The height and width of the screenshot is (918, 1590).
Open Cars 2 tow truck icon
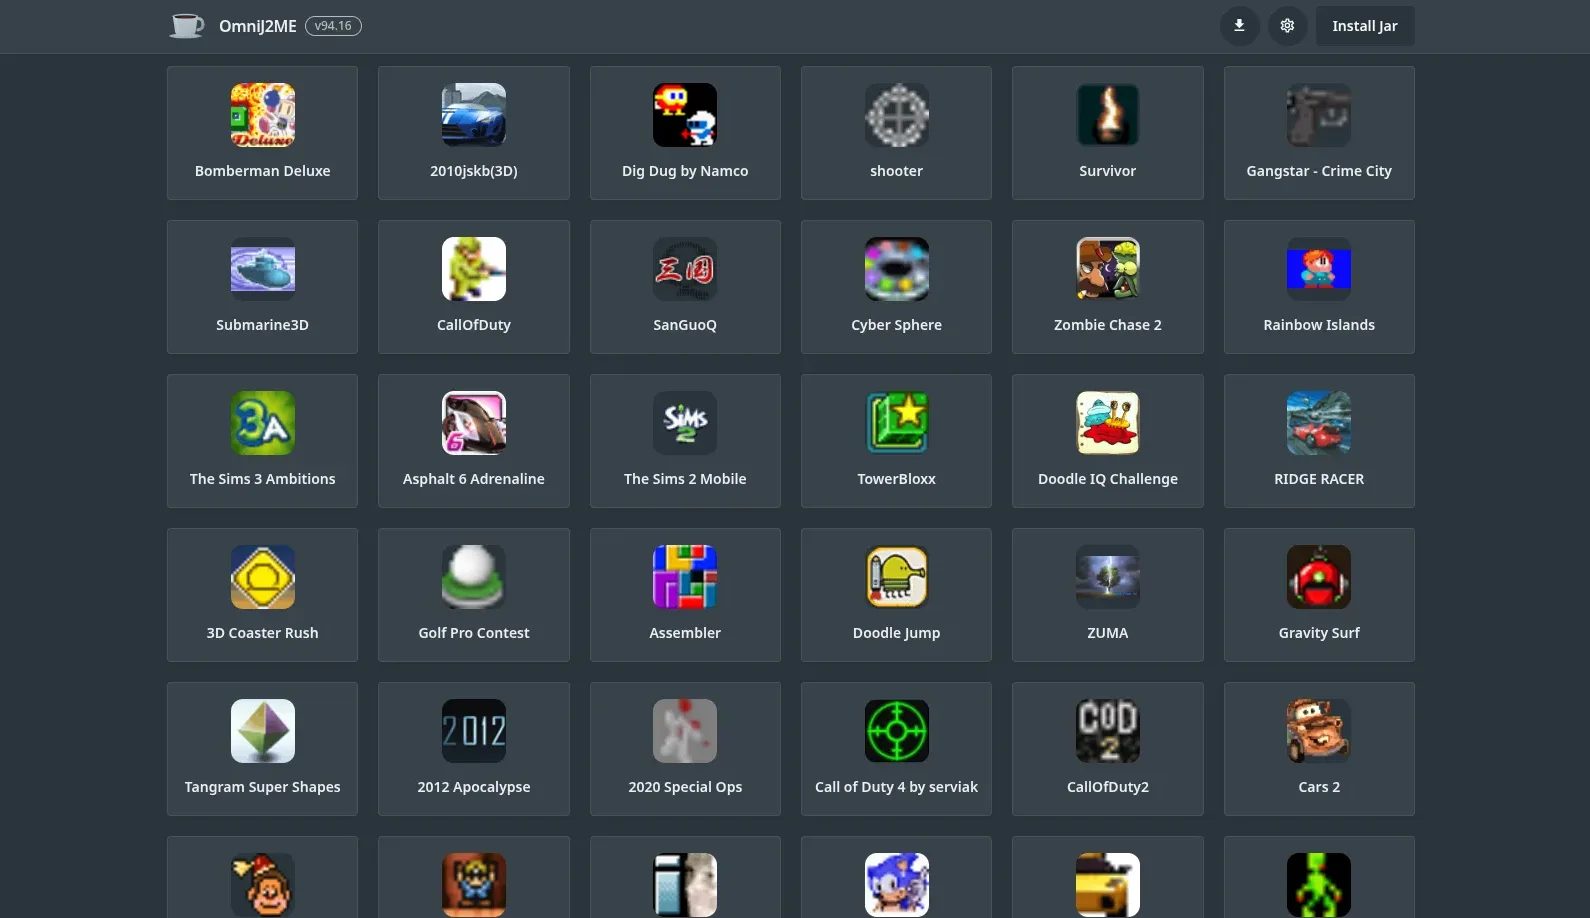1319,731
